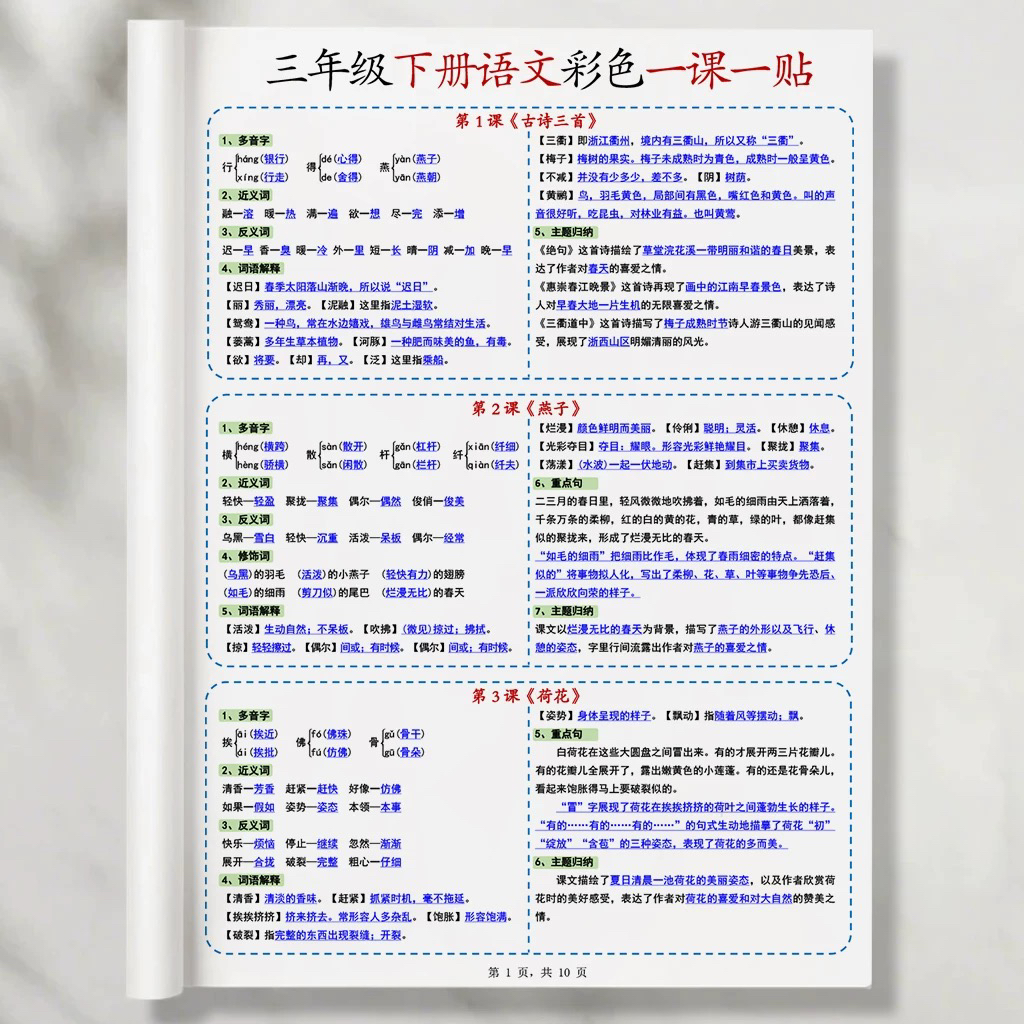Click the antonym pair "快乐—烦恼"
Image resolution: width=1024 pixels, height=1024 pixels.
pyautogui.click(x=248, y=843)
